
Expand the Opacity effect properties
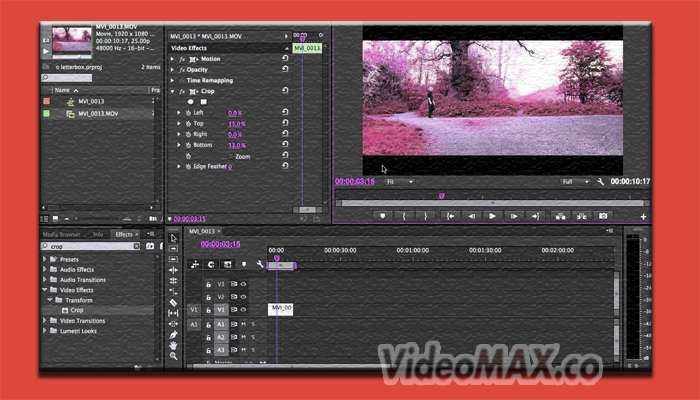pyautogui.click(x=172, y=70)
